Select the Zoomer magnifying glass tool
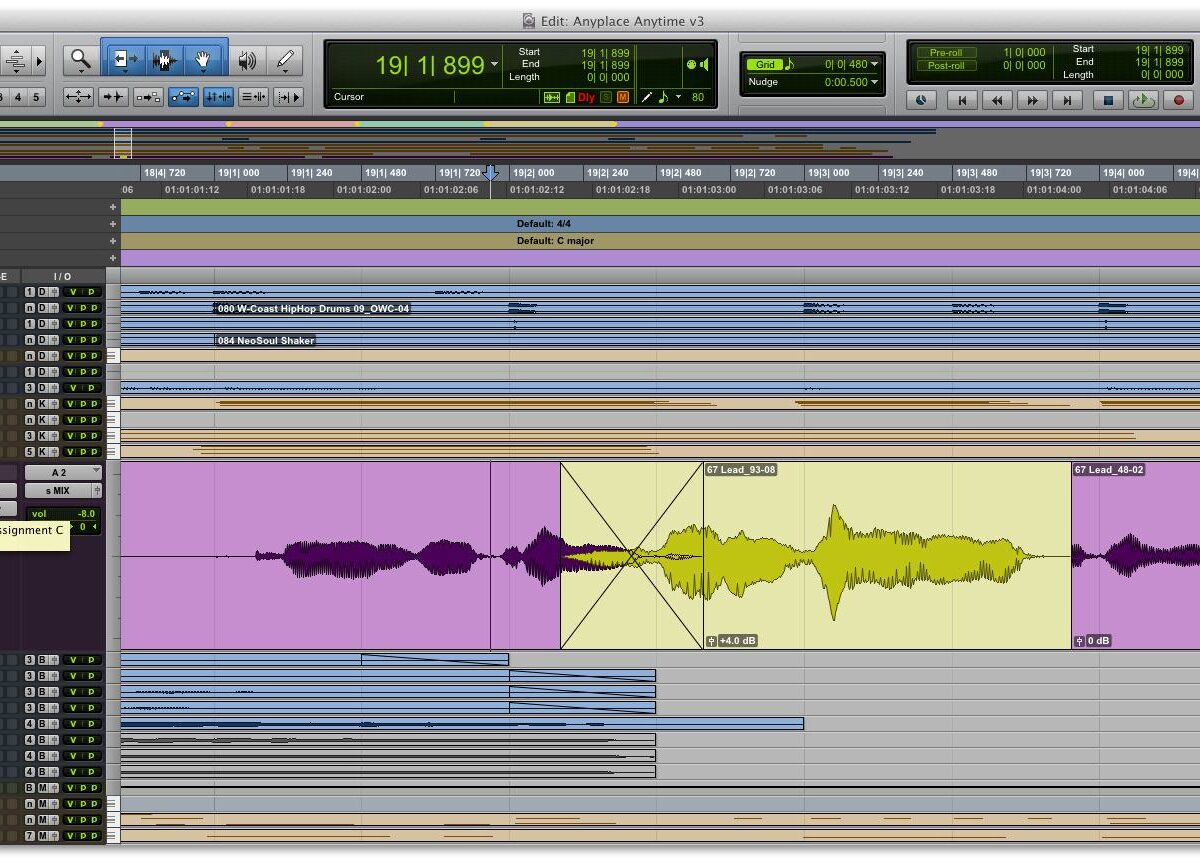Image resolution: width=1200 pixels, height=864 pixels. (80, 61)
